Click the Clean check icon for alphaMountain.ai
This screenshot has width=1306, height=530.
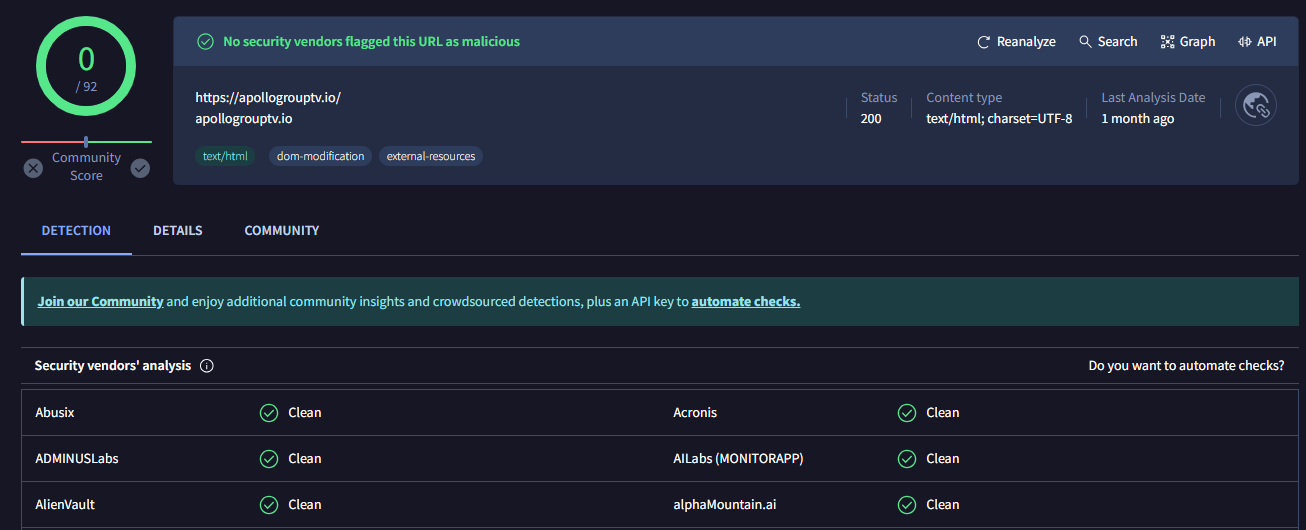tap(907, 504)
